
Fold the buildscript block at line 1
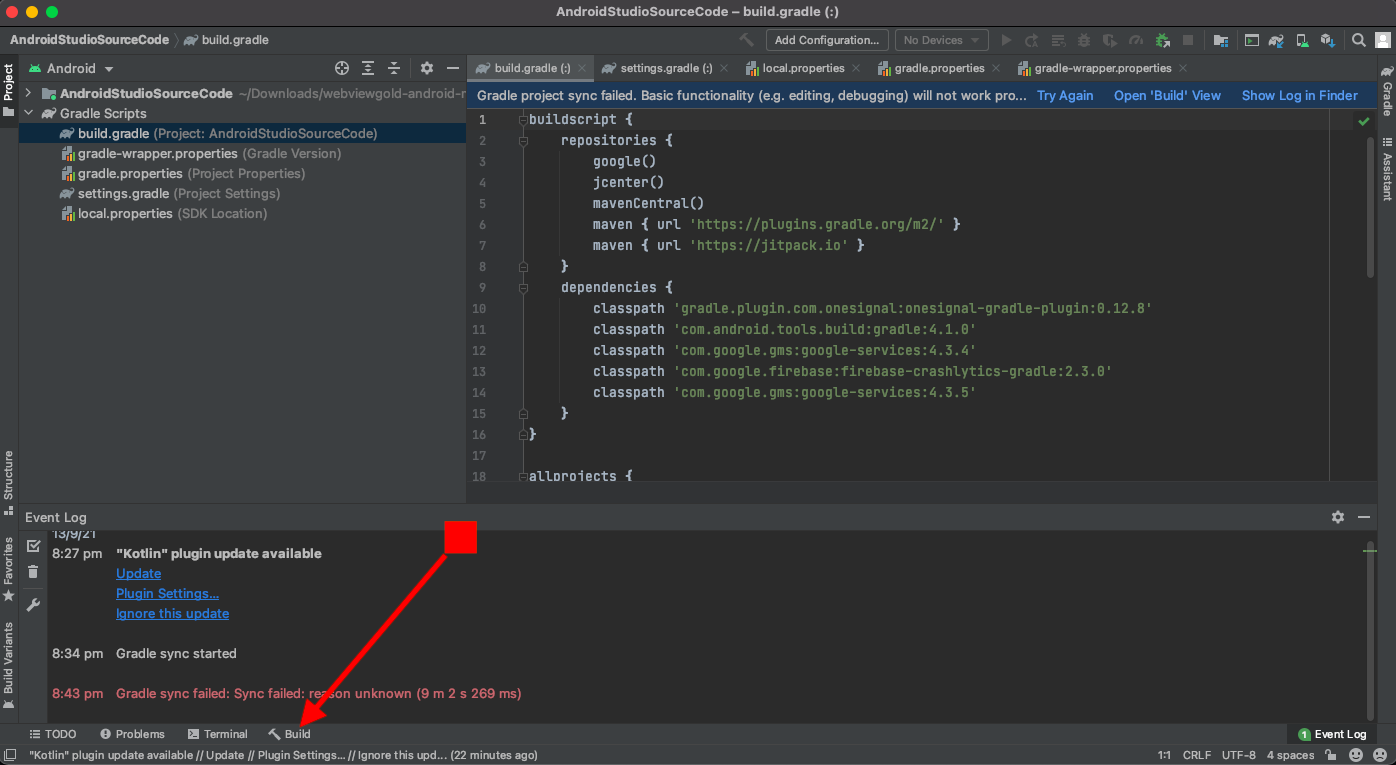pos(522,120)
